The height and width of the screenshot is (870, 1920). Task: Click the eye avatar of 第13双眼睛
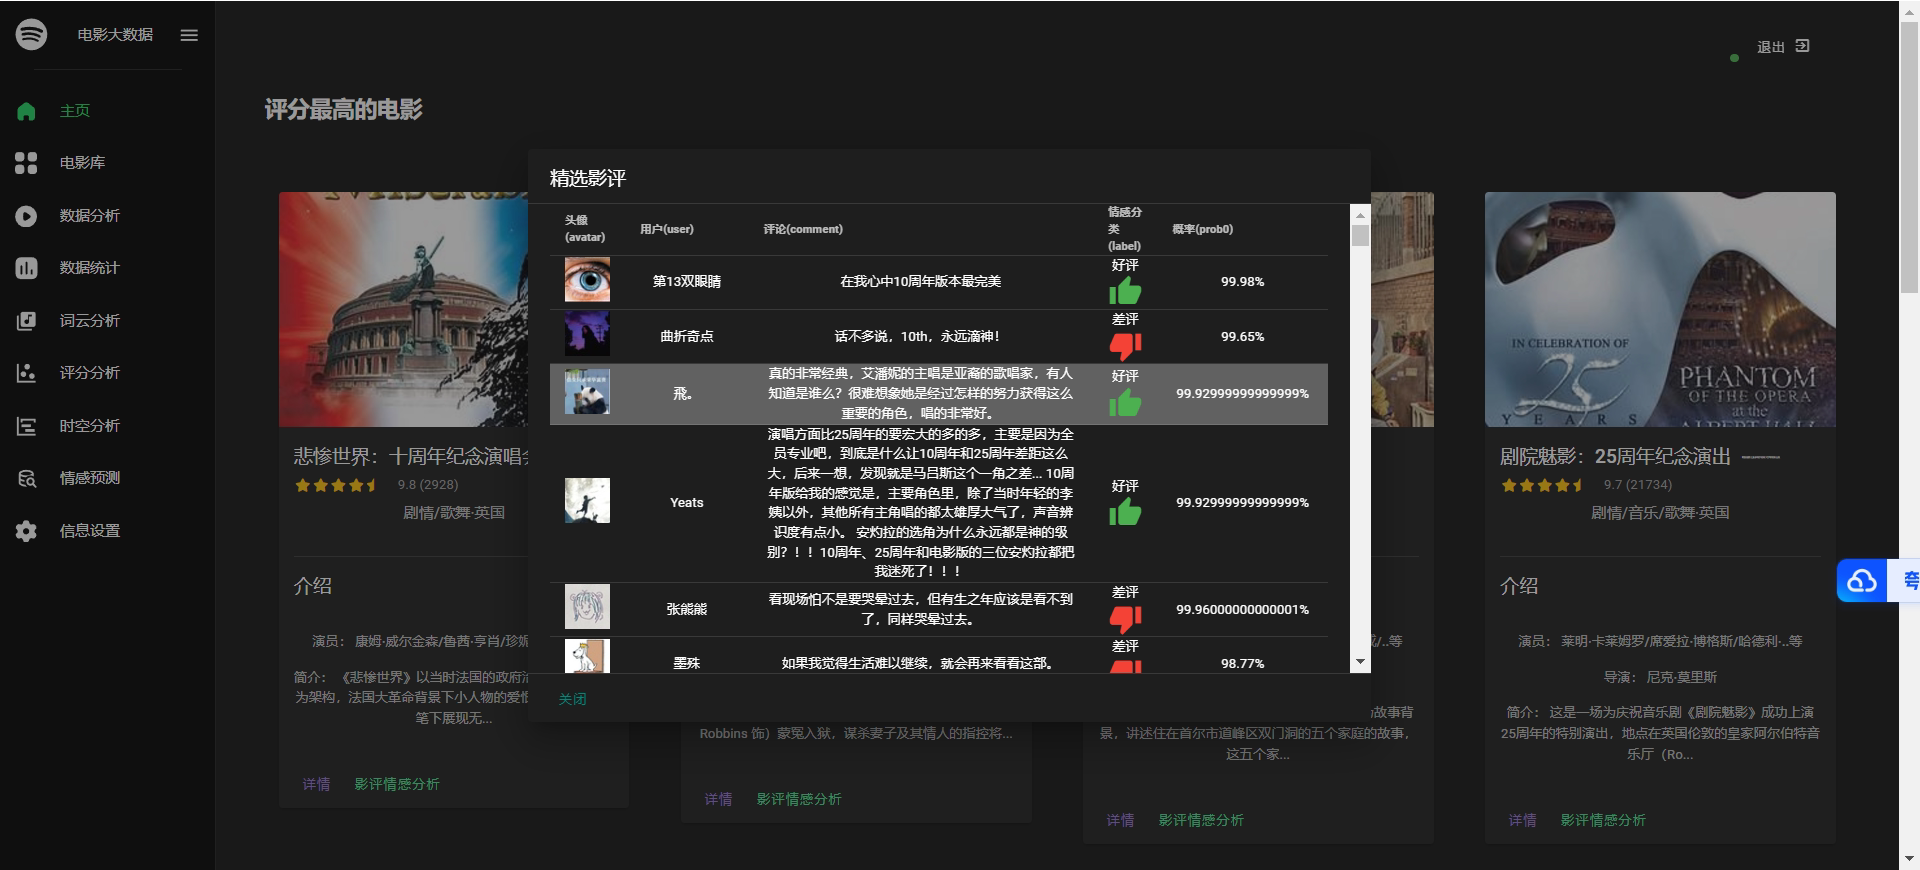point(587,280)
